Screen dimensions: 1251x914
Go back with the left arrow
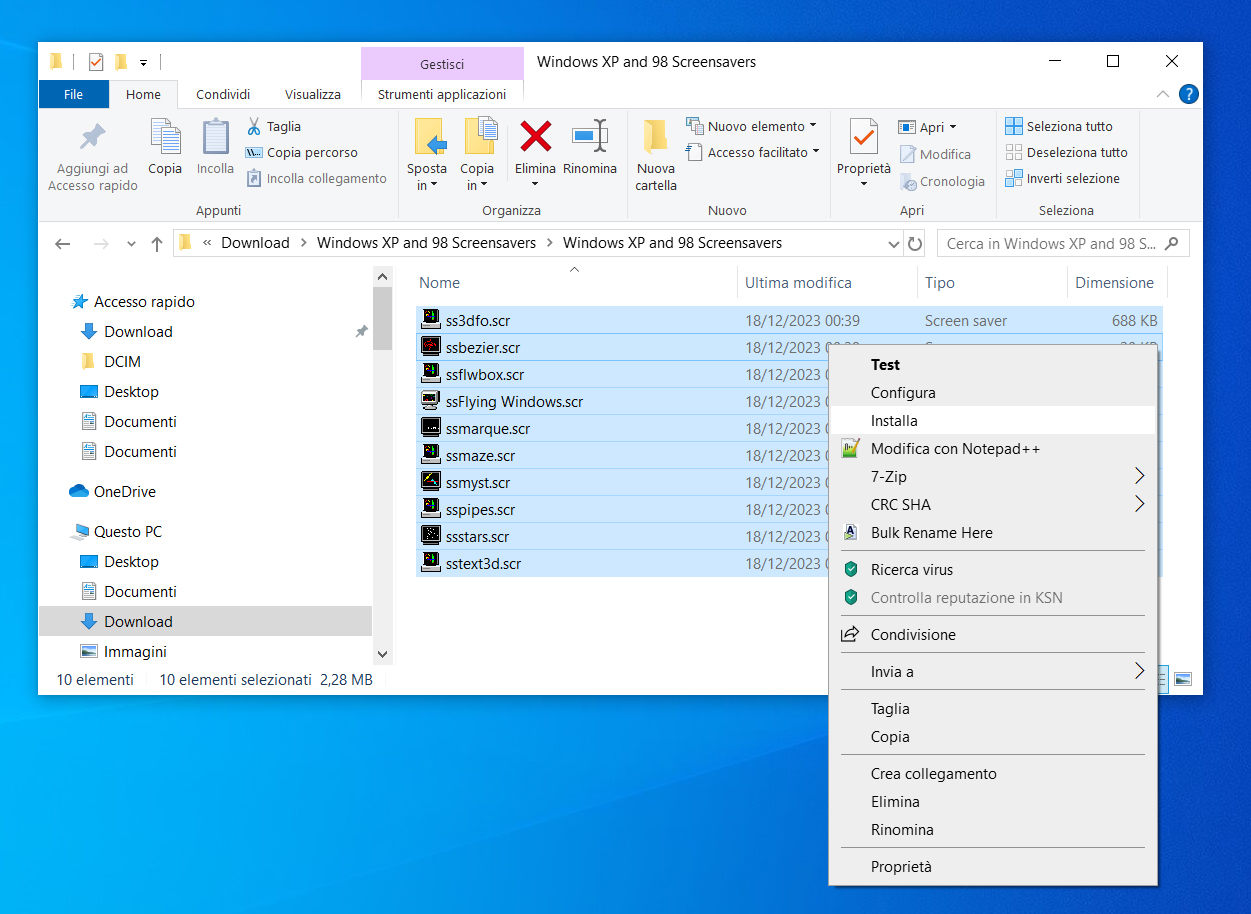63,243
